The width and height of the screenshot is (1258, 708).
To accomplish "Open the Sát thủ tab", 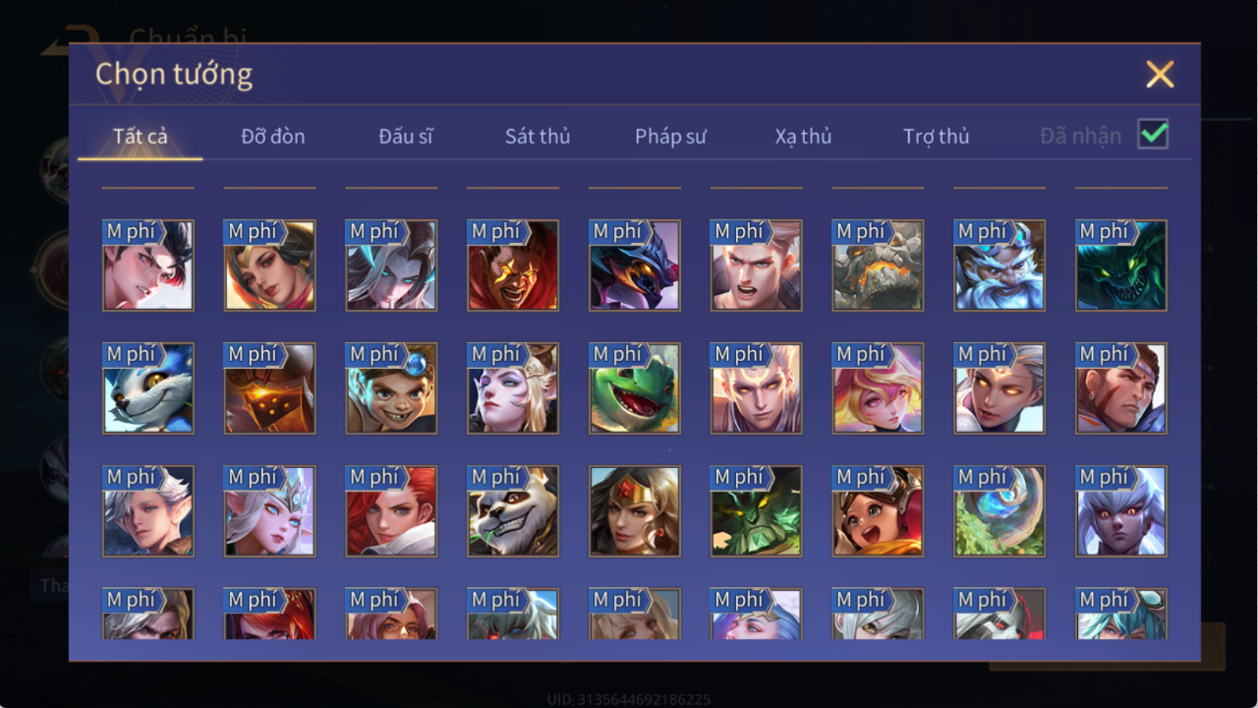I will click(537, 136).
